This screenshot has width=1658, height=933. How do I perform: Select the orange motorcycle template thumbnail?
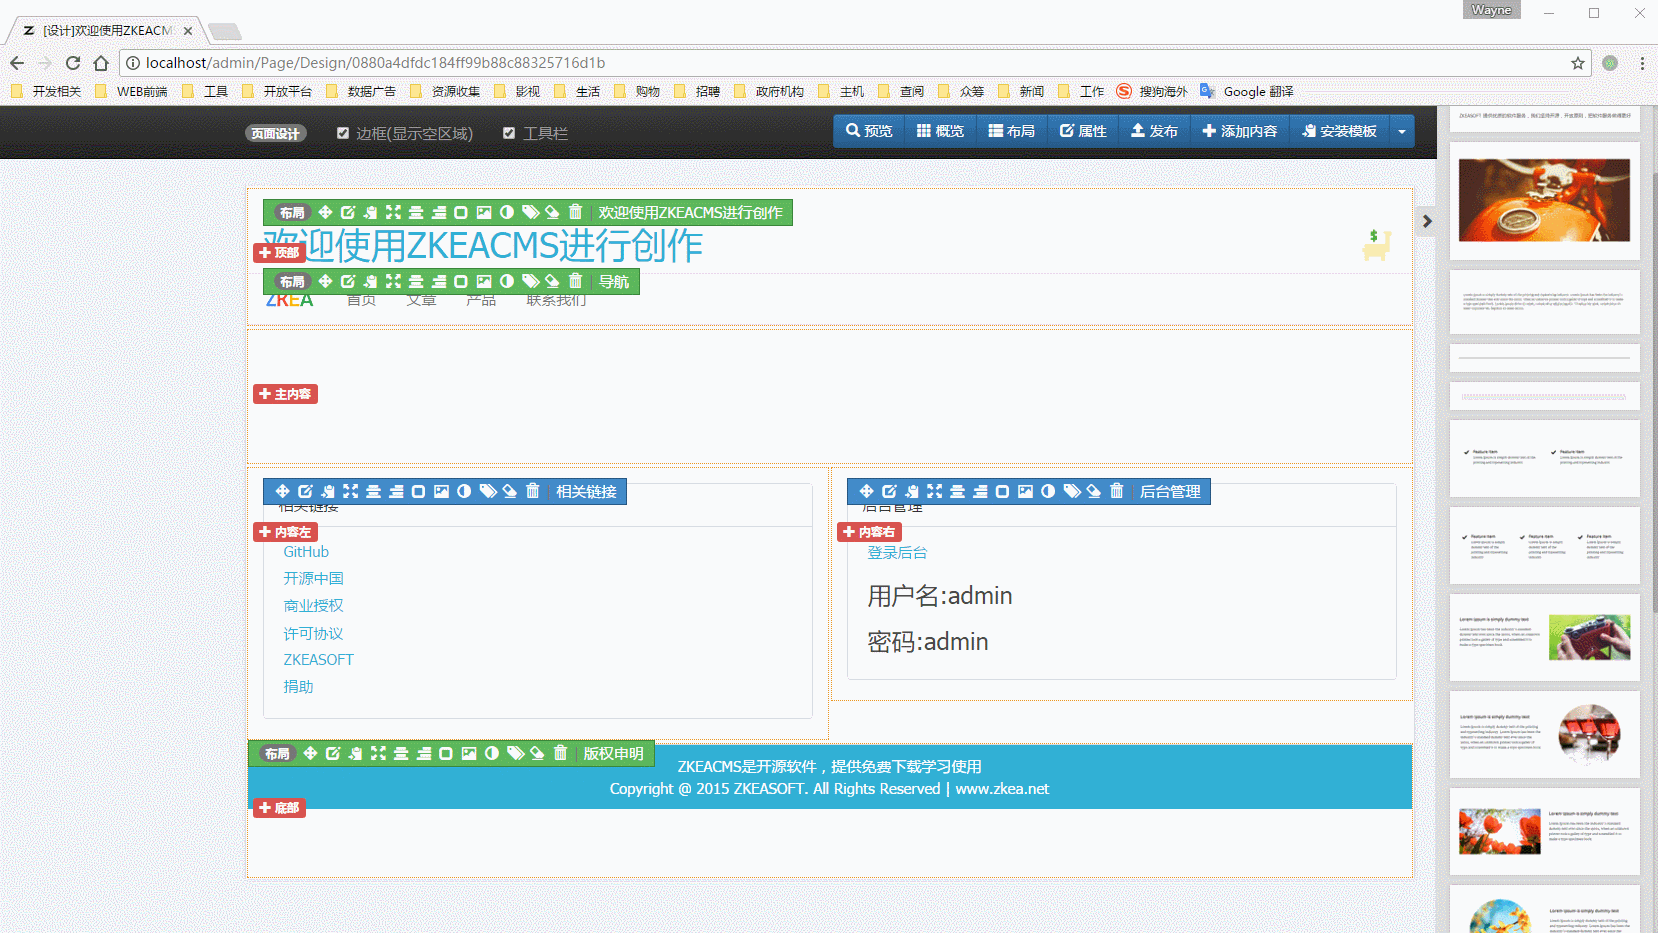click(x=1544, y=200)
